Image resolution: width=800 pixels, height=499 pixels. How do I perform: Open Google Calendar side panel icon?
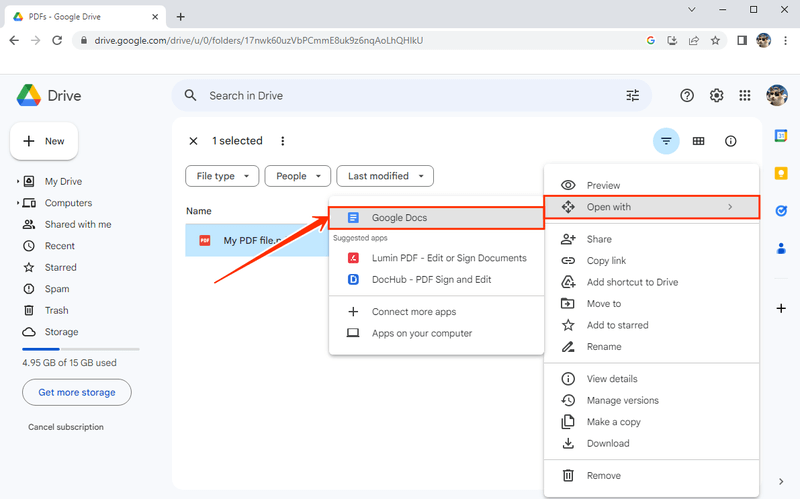[781, 136]
